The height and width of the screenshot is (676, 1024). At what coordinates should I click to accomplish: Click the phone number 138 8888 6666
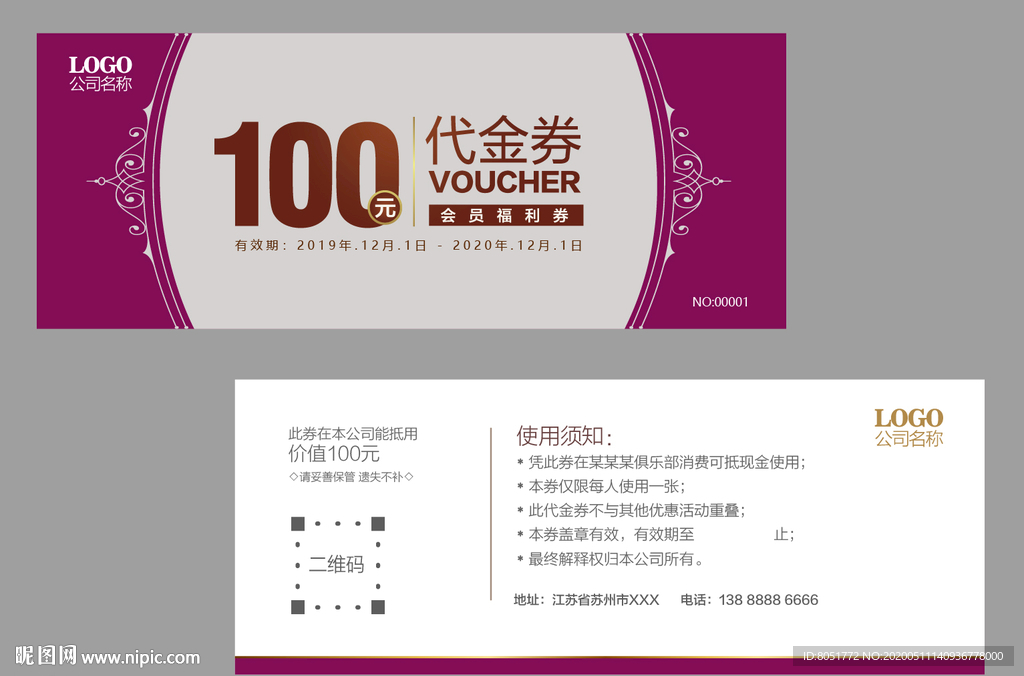point(768,600)
